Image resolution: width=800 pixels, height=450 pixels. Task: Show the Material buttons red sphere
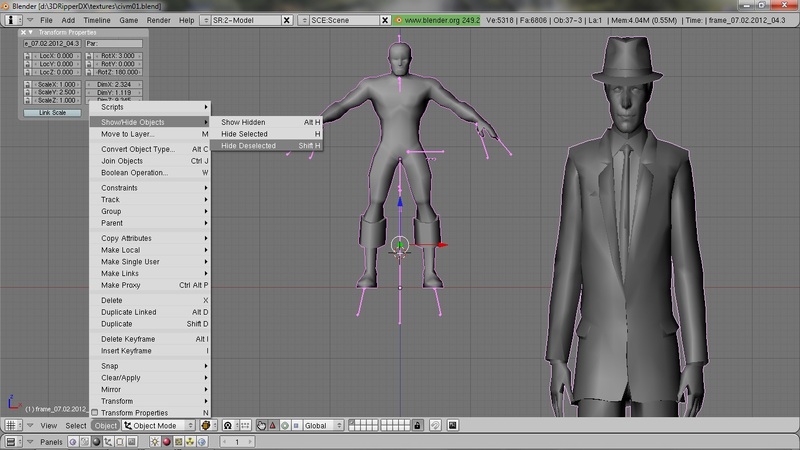tap(166, 442)
